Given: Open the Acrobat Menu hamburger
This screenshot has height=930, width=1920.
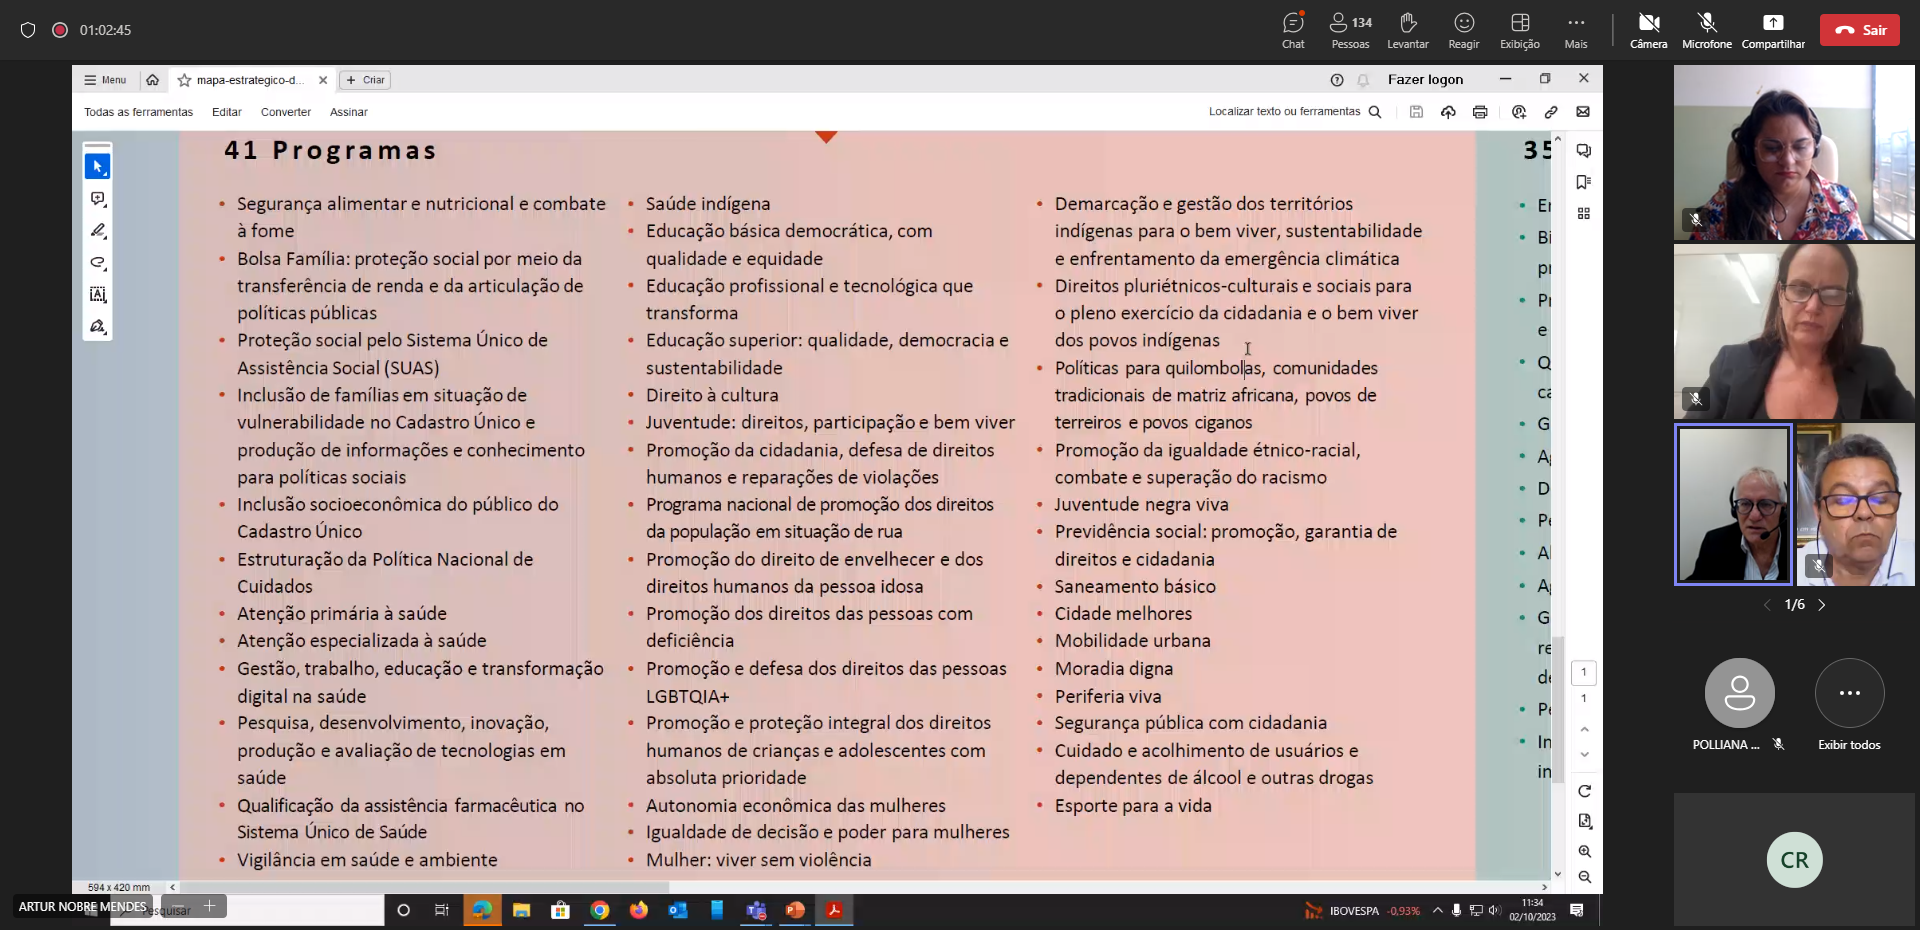Looking at the screenshot, I should click(x=105, y=80).
